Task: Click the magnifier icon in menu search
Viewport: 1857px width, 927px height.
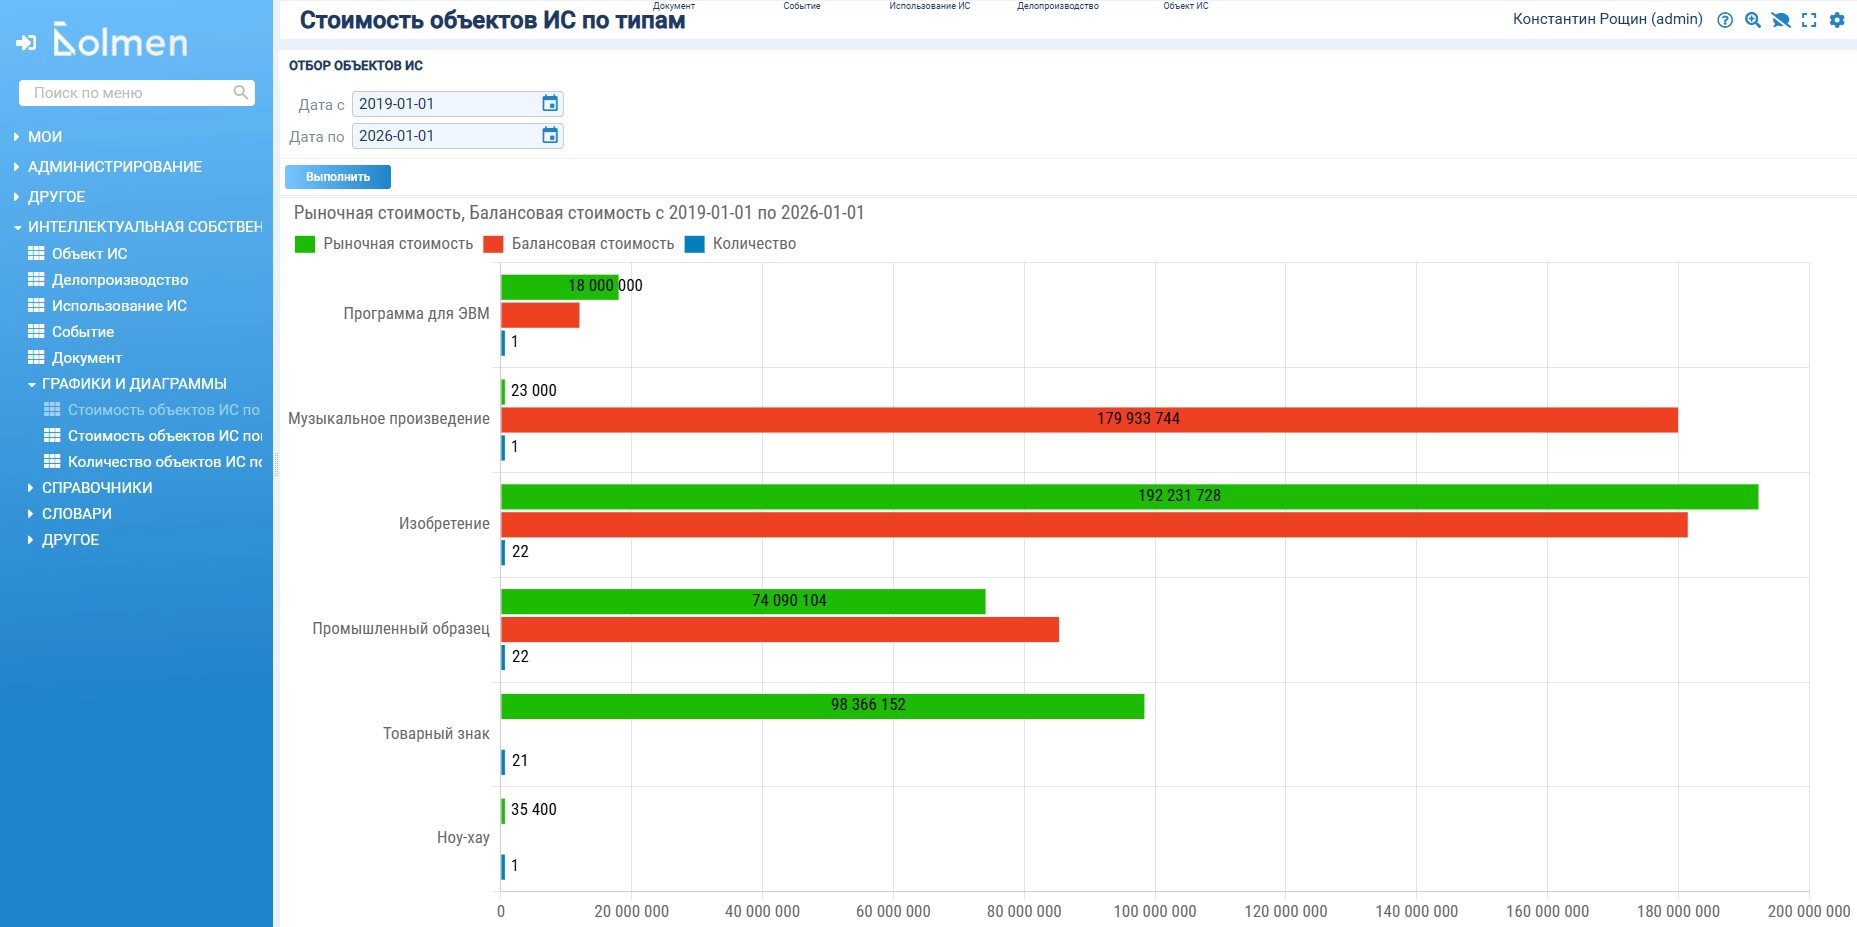Action: 240,93
